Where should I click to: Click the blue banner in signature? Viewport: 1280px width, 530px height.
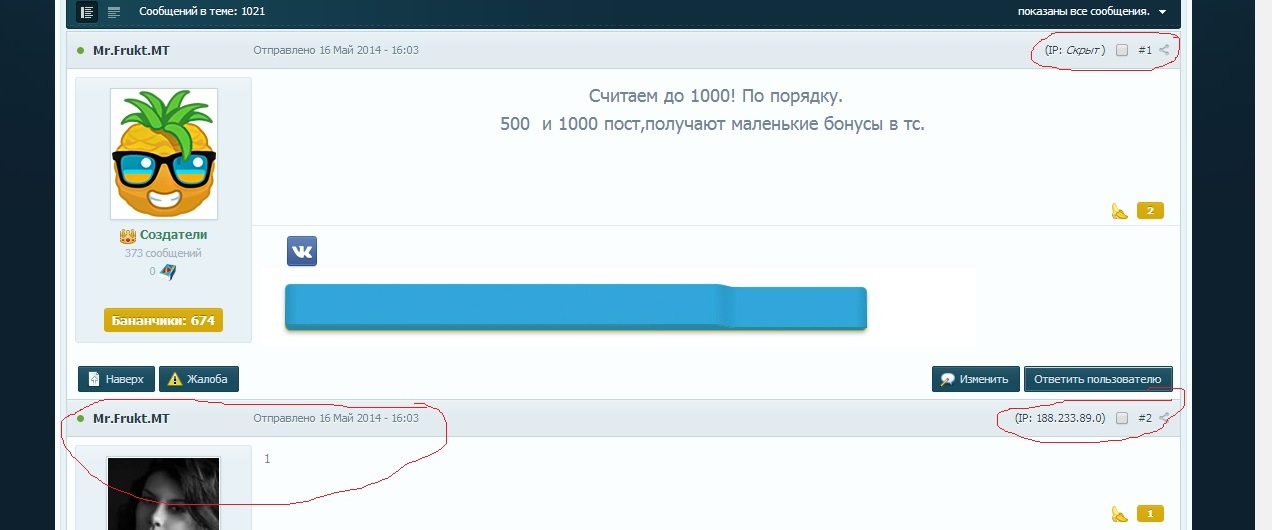pos(576,307)
